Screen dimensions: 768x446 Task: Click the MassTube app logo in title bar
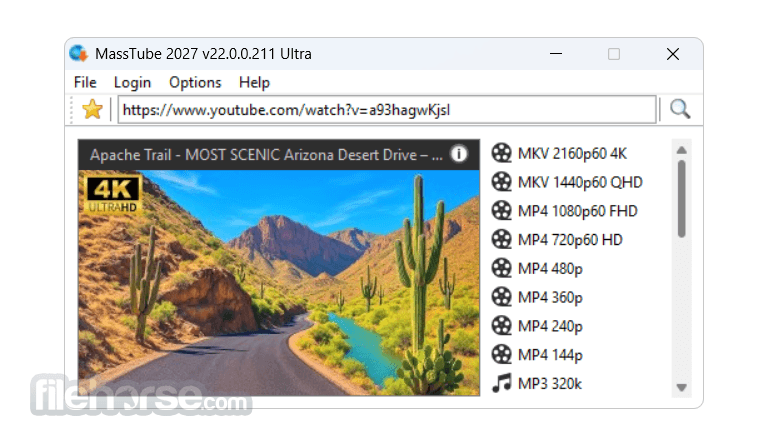click(x=78, y=53)
